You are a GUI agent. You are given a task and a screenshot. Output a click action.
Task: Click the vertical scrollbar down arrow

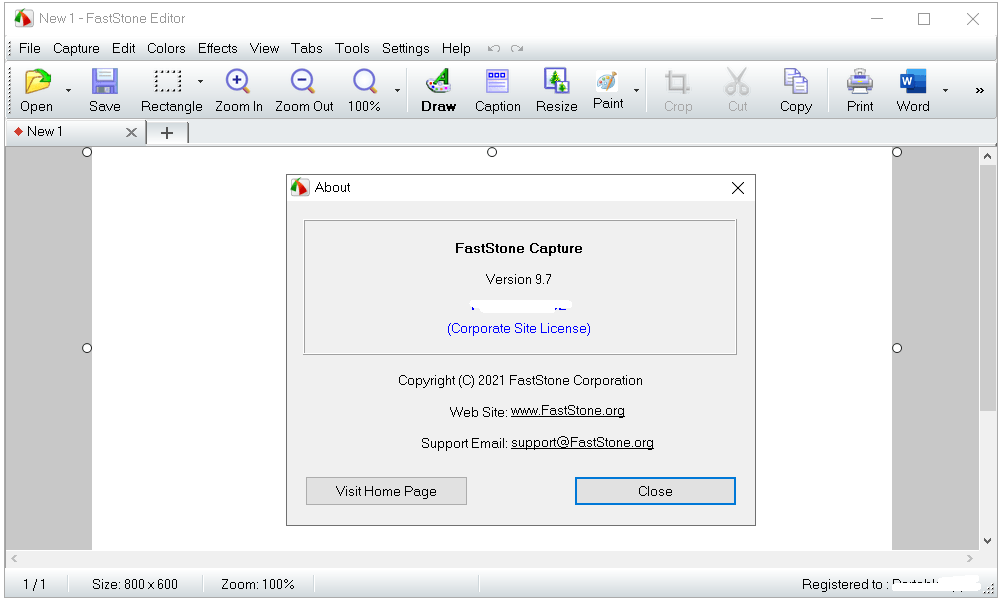click(x=987, y=541)
